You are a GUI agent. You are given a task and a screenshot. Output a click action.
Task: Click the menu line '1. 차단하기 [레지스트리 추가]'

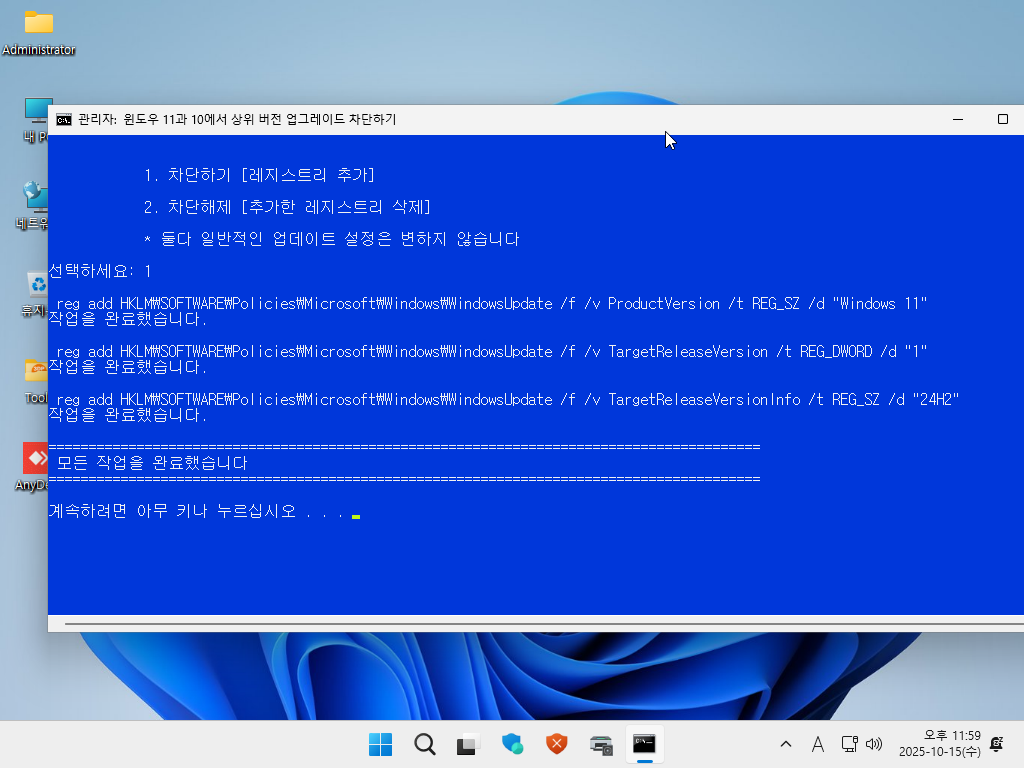[259, 175]
